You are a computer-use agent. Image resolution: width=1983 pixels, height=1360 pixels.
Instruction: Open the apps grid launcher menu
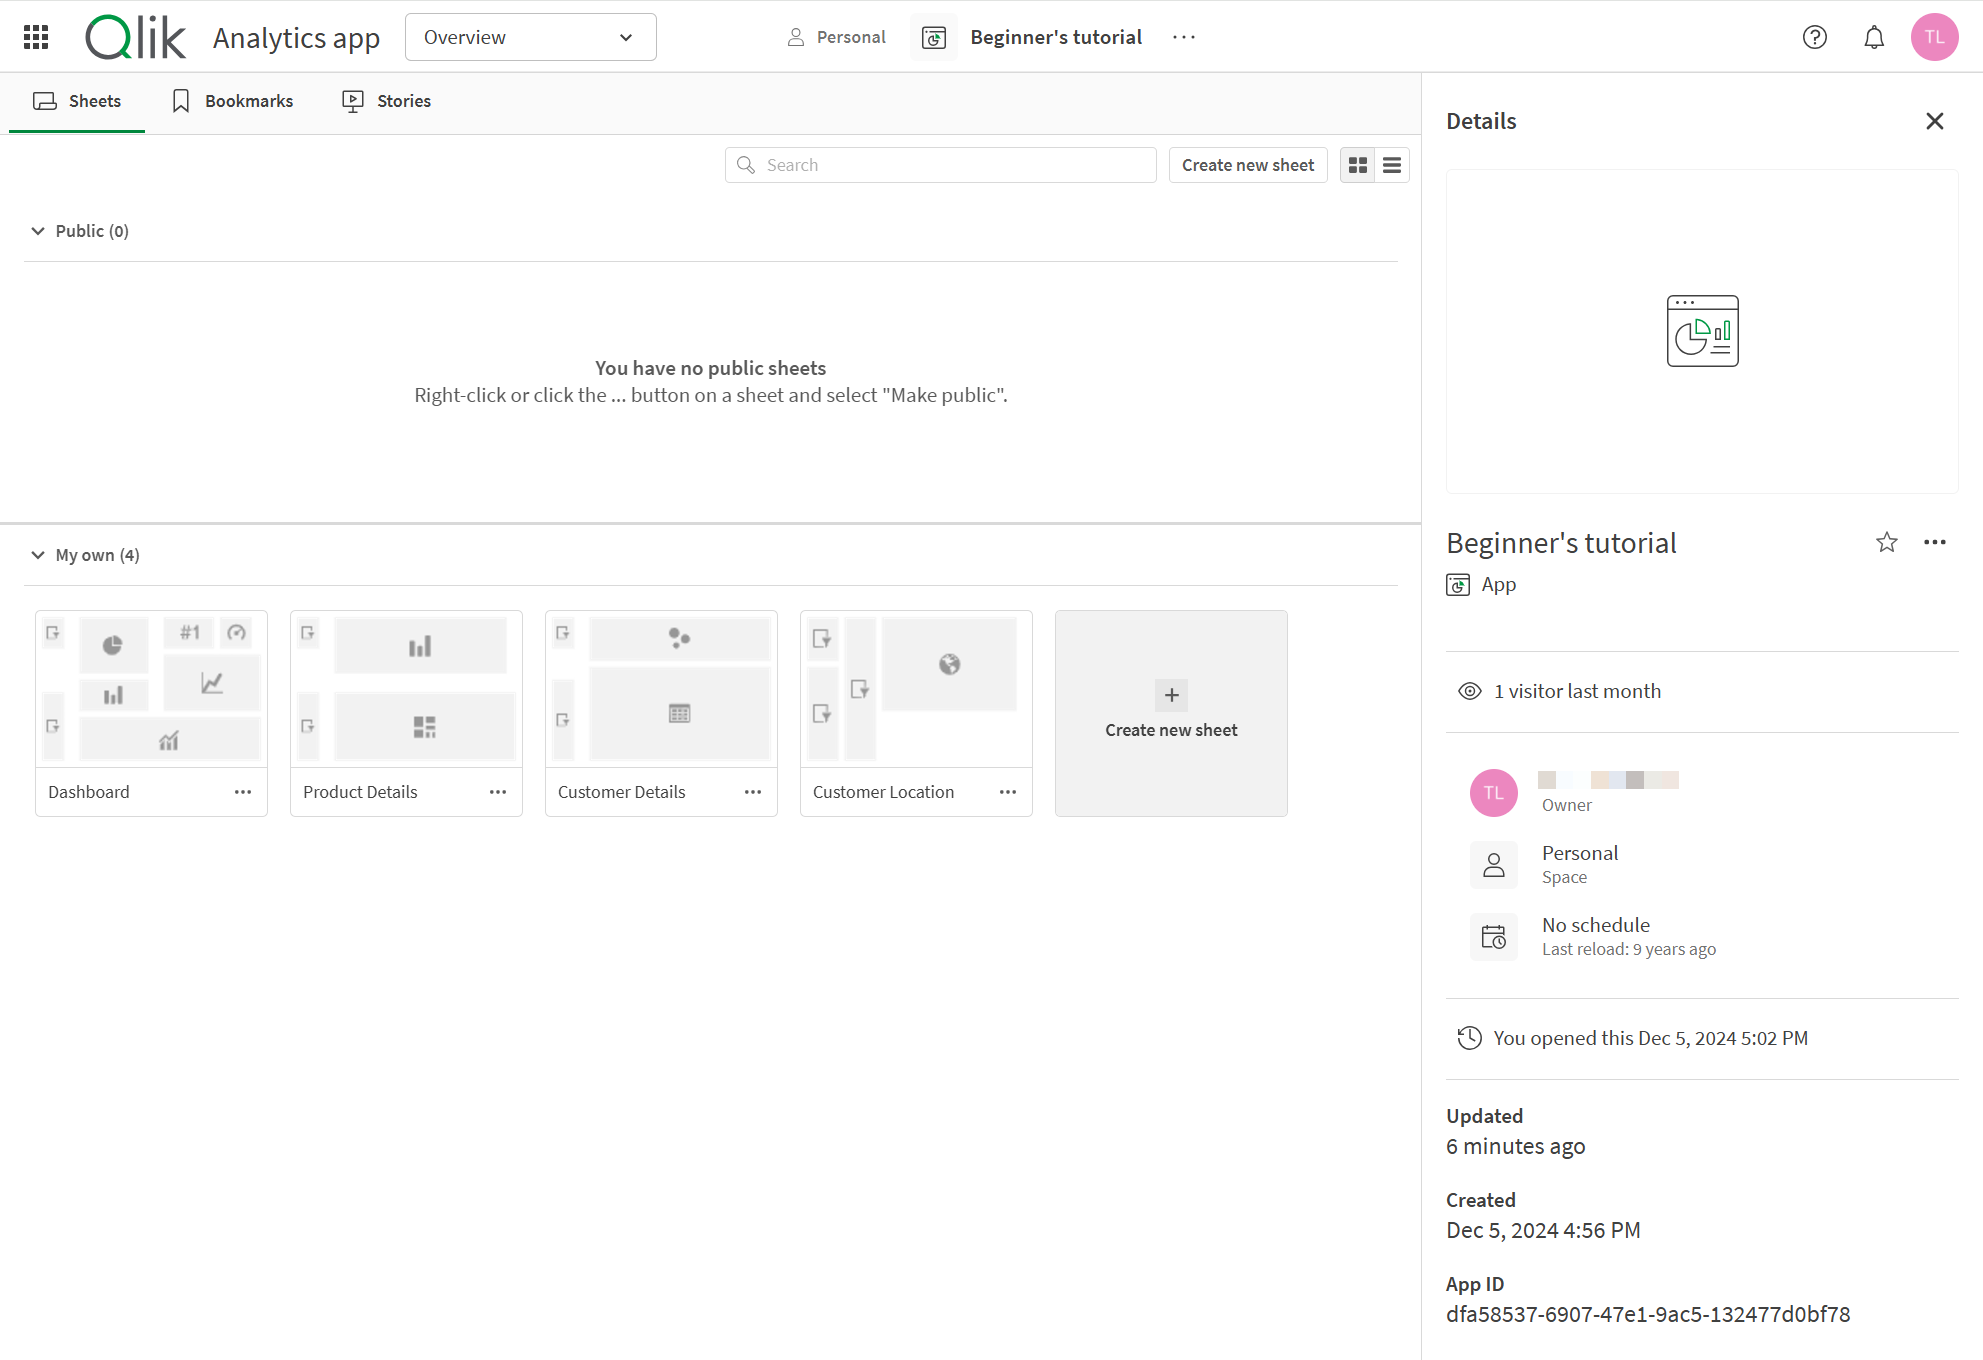36,37
